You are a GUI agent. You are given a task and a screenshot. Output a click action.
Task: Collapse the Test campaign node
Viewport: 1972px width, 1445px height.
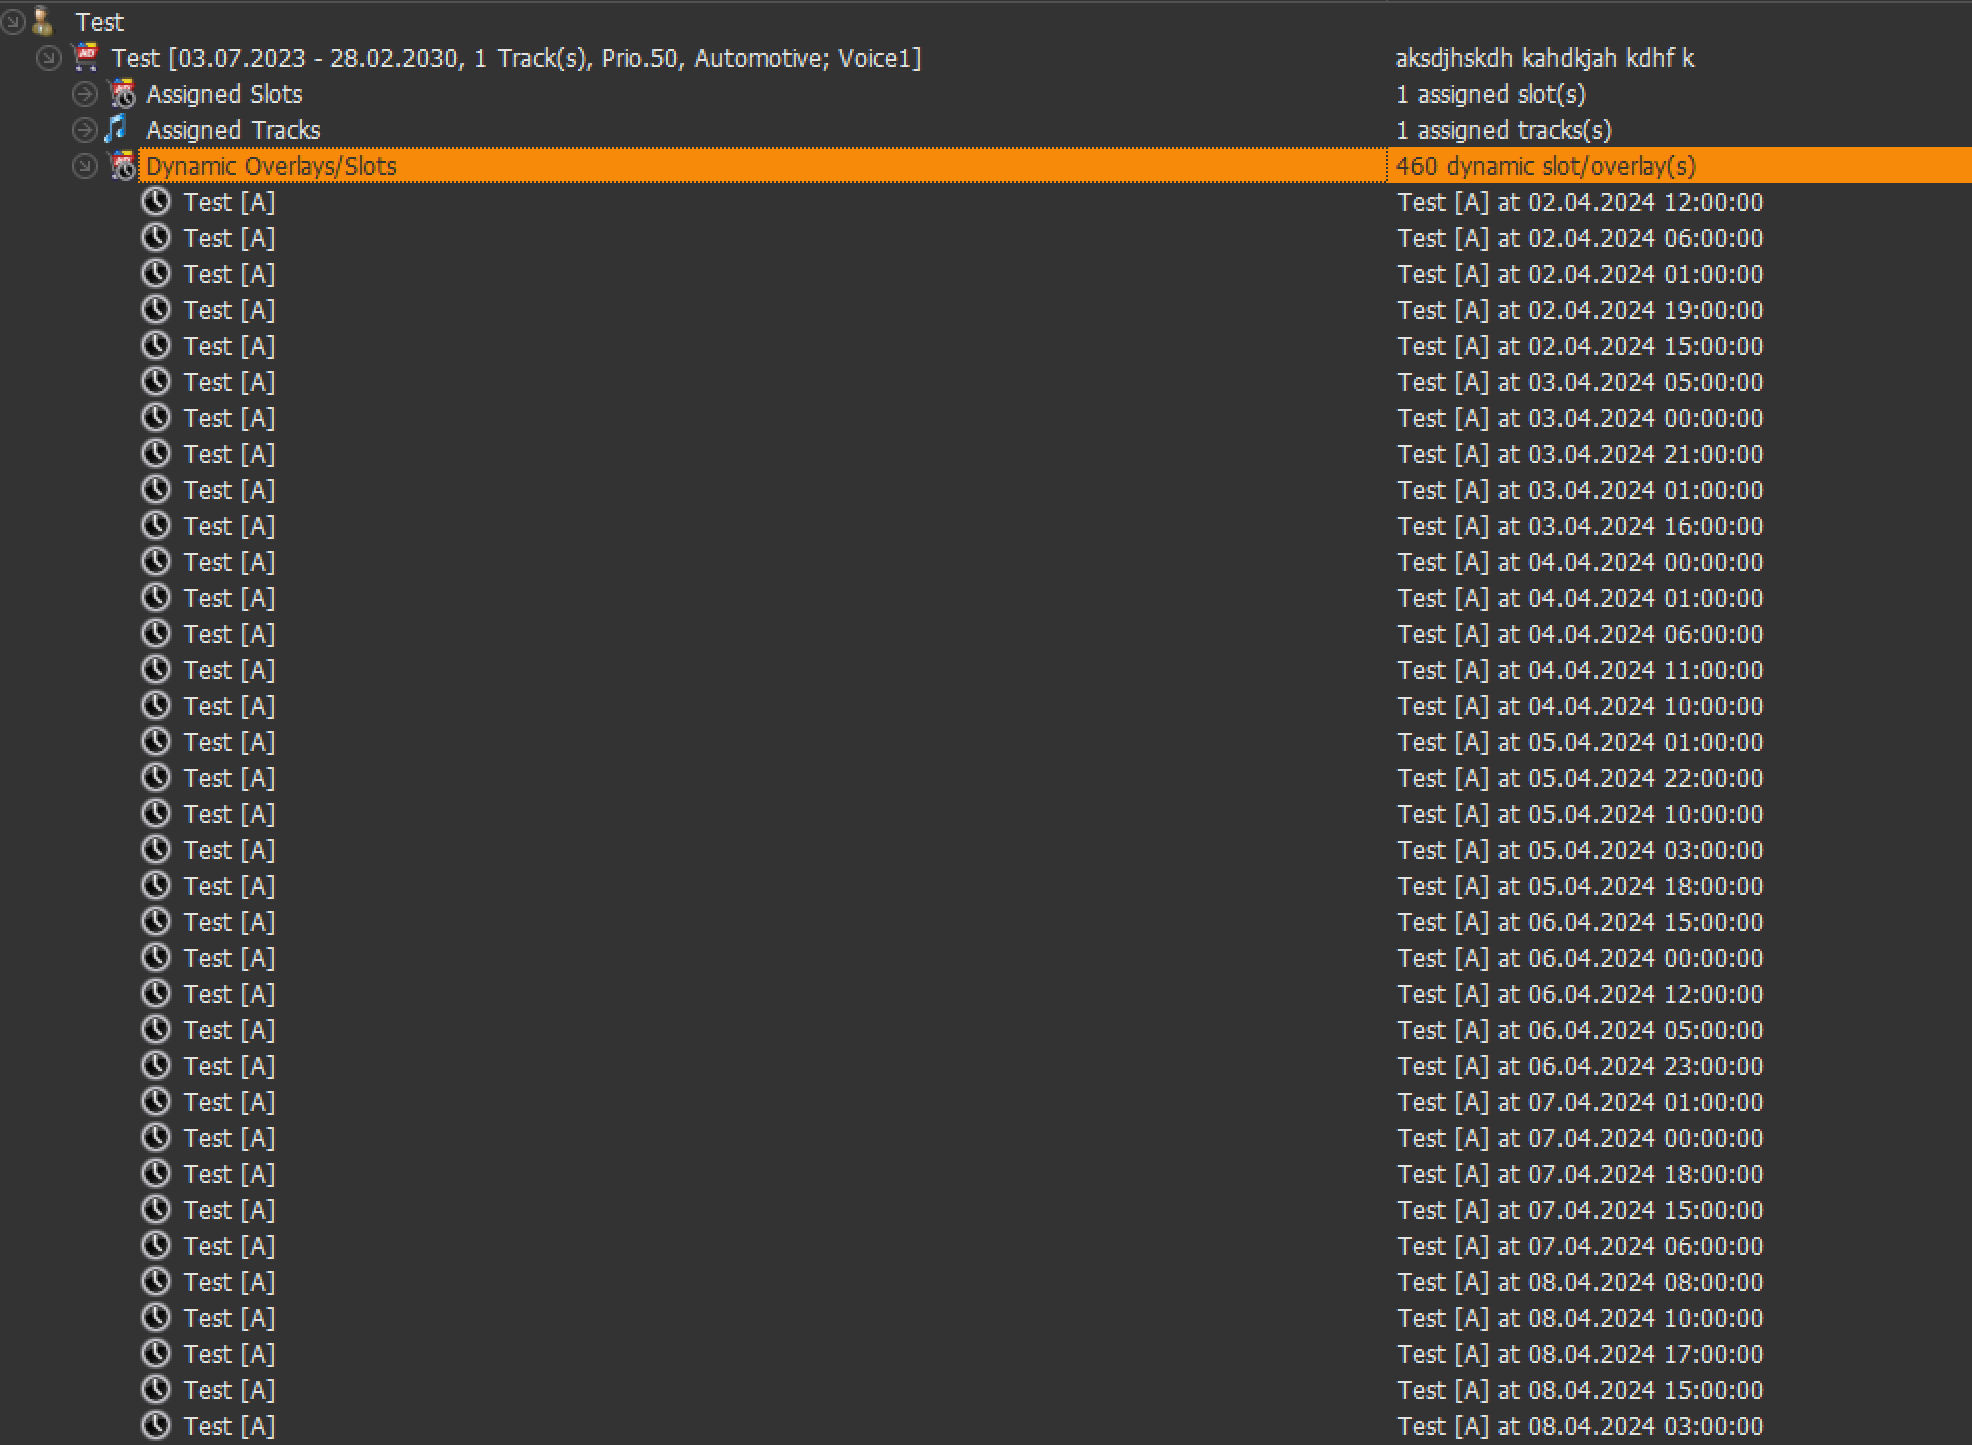48,58
